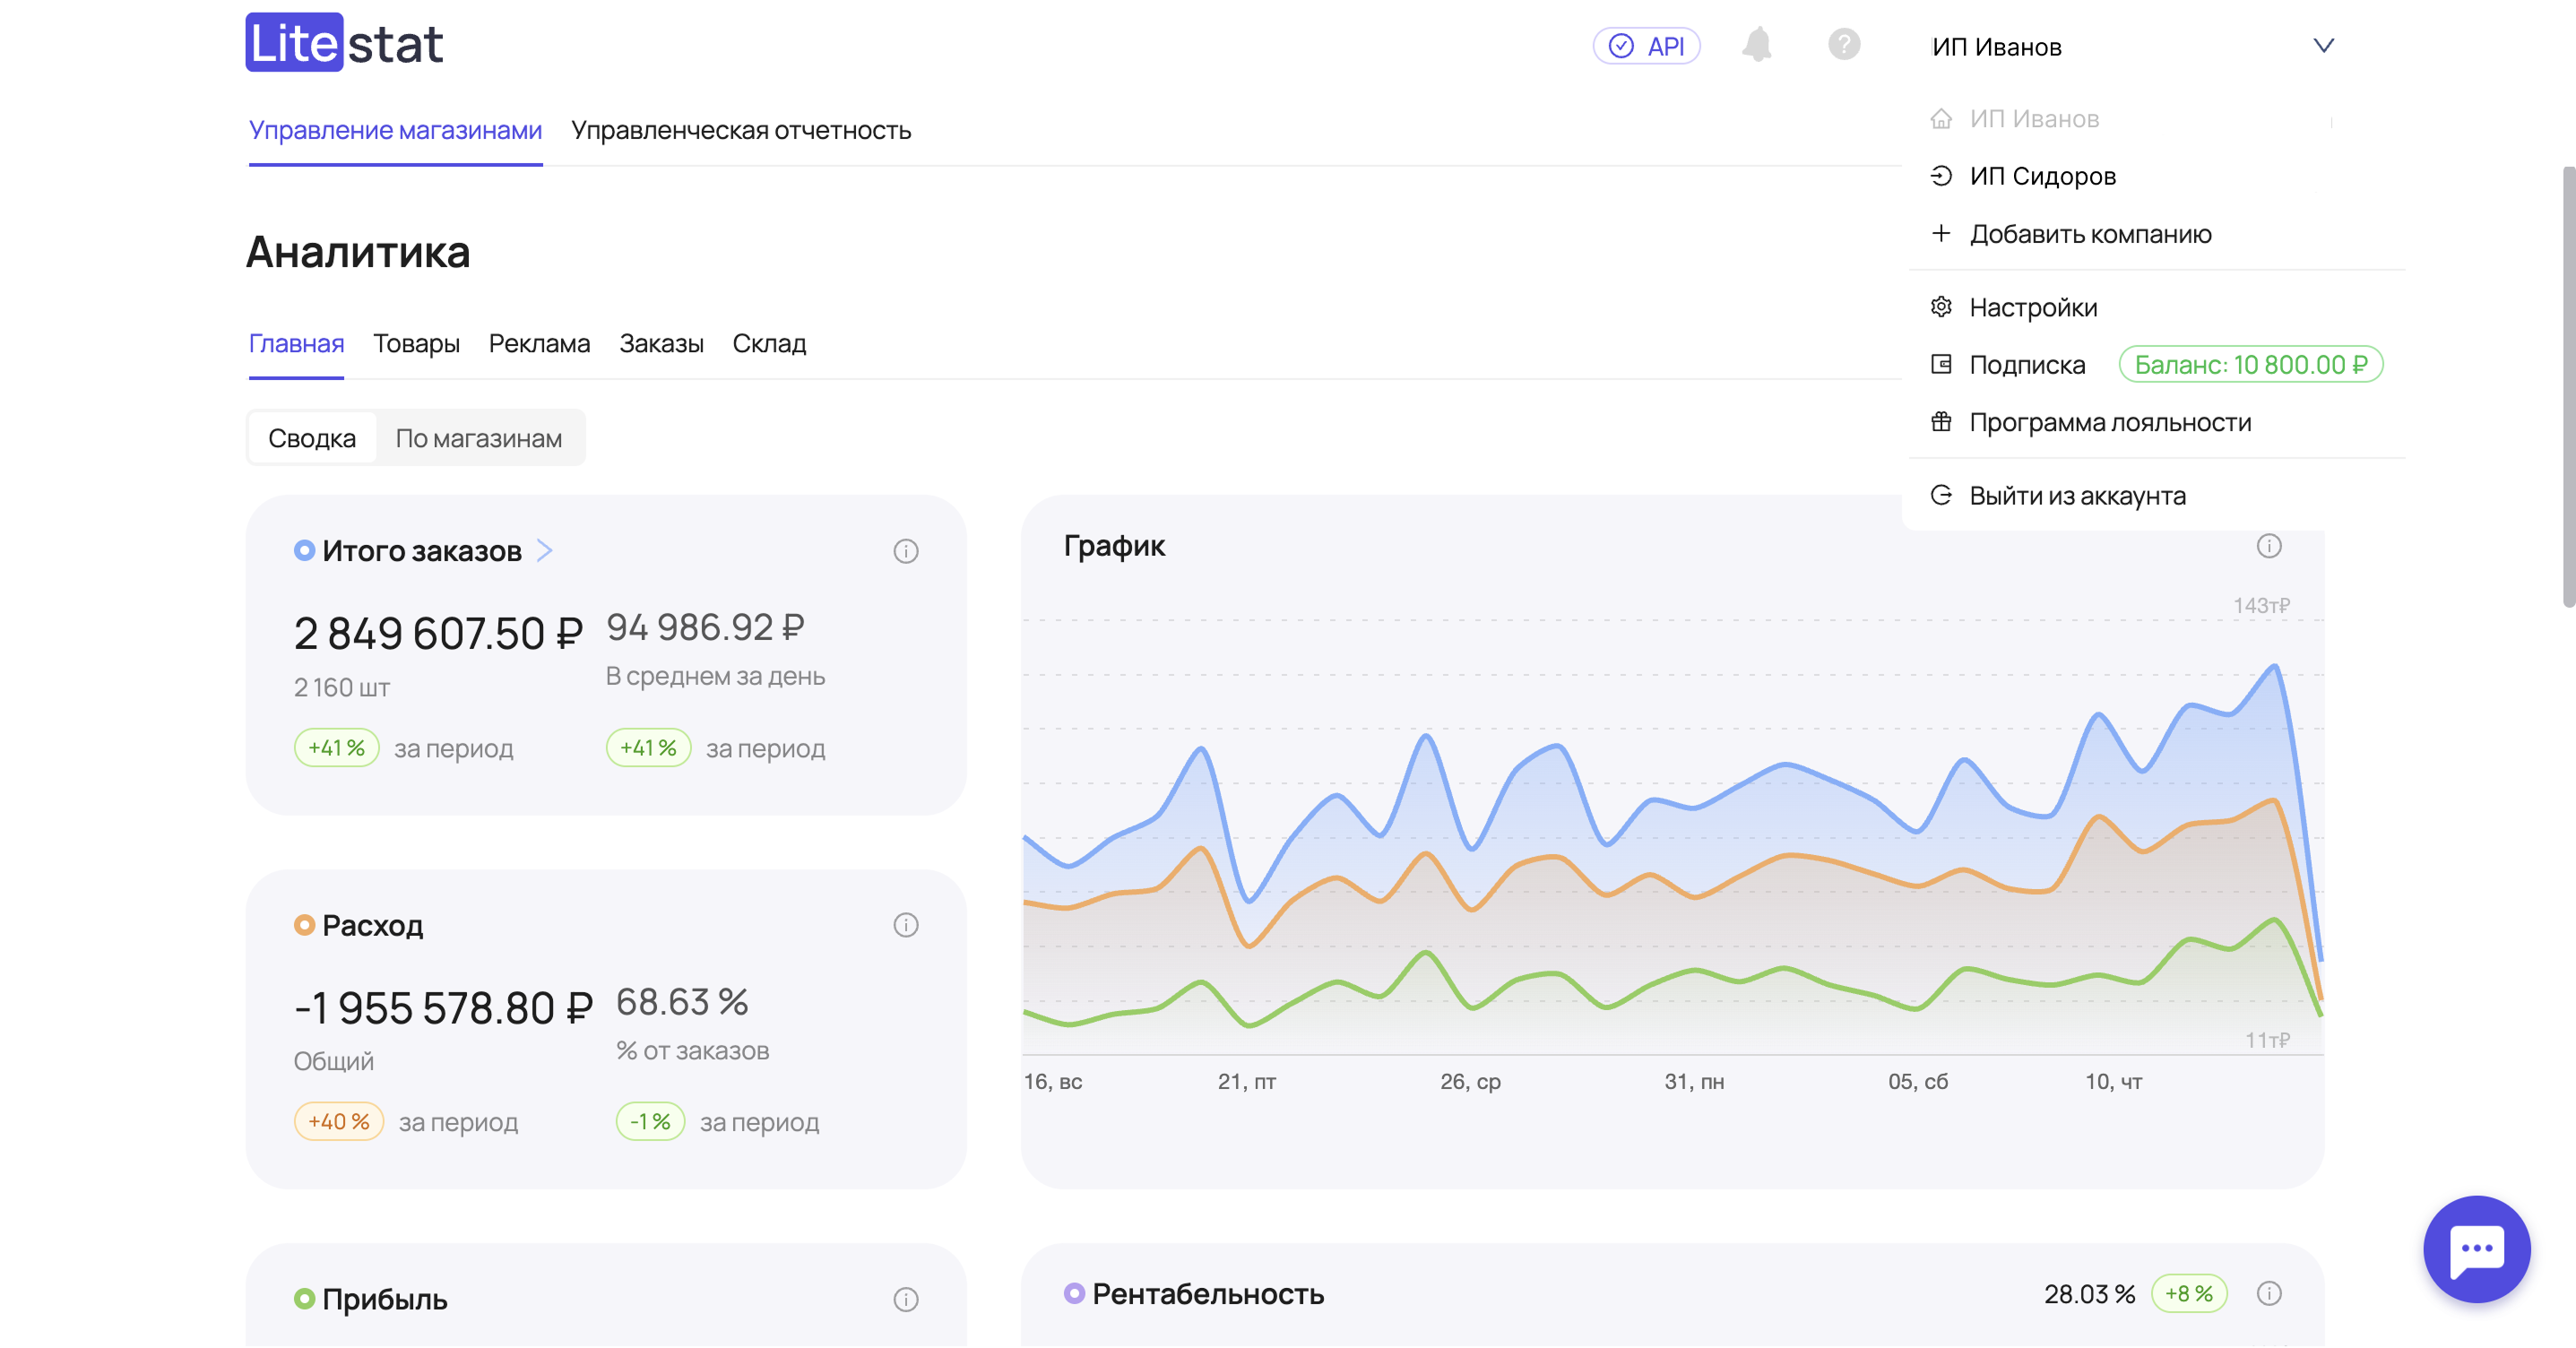
Task: Show info for Расход card
Action: tap(906, 926)
